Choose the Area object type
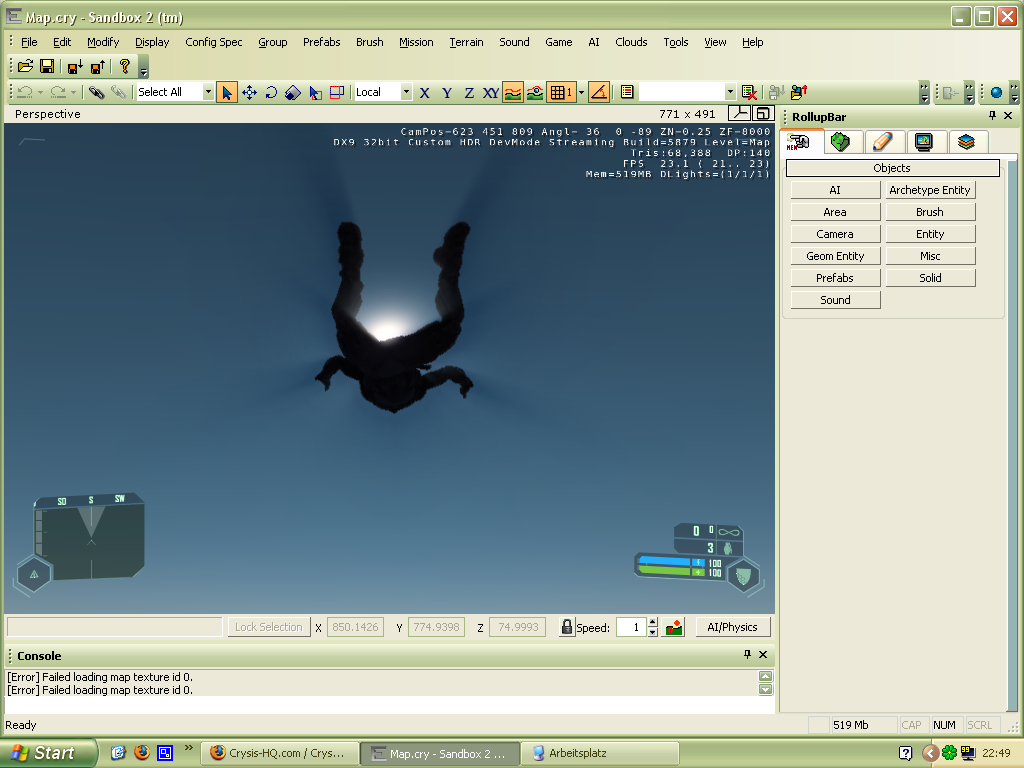1024x768 pixels. point(835,212)
